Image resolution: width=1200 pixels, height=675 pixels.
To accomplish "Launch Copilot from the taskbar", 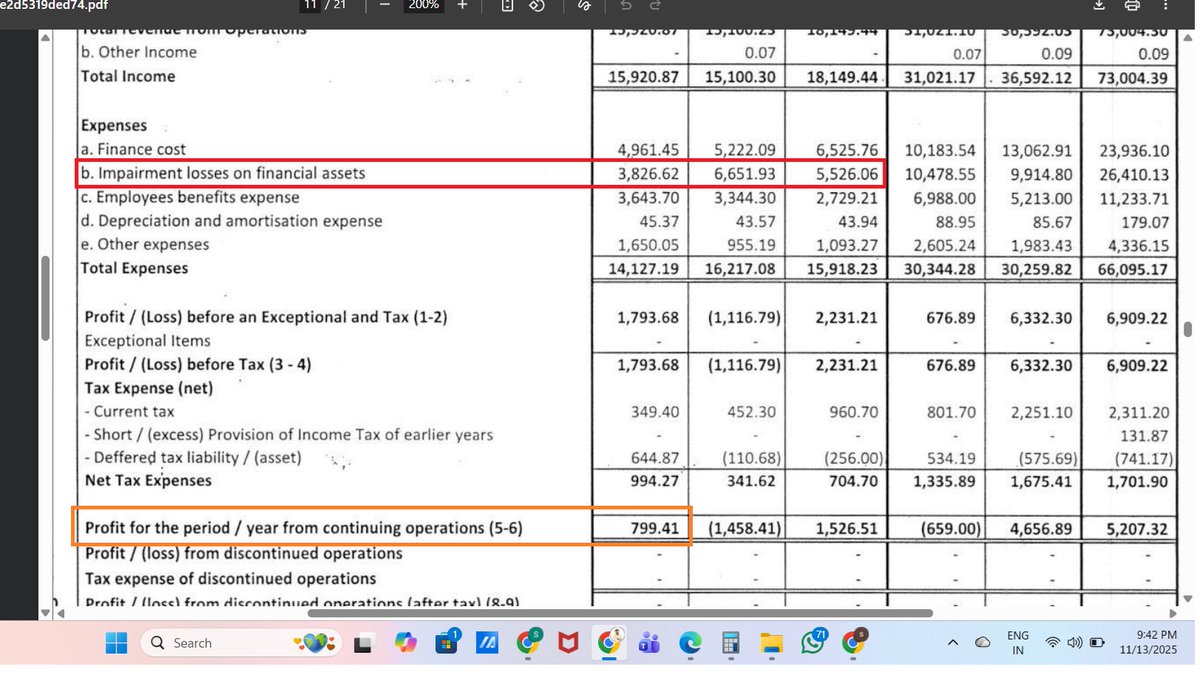I will pyautogui.click(x=405, y=643).
